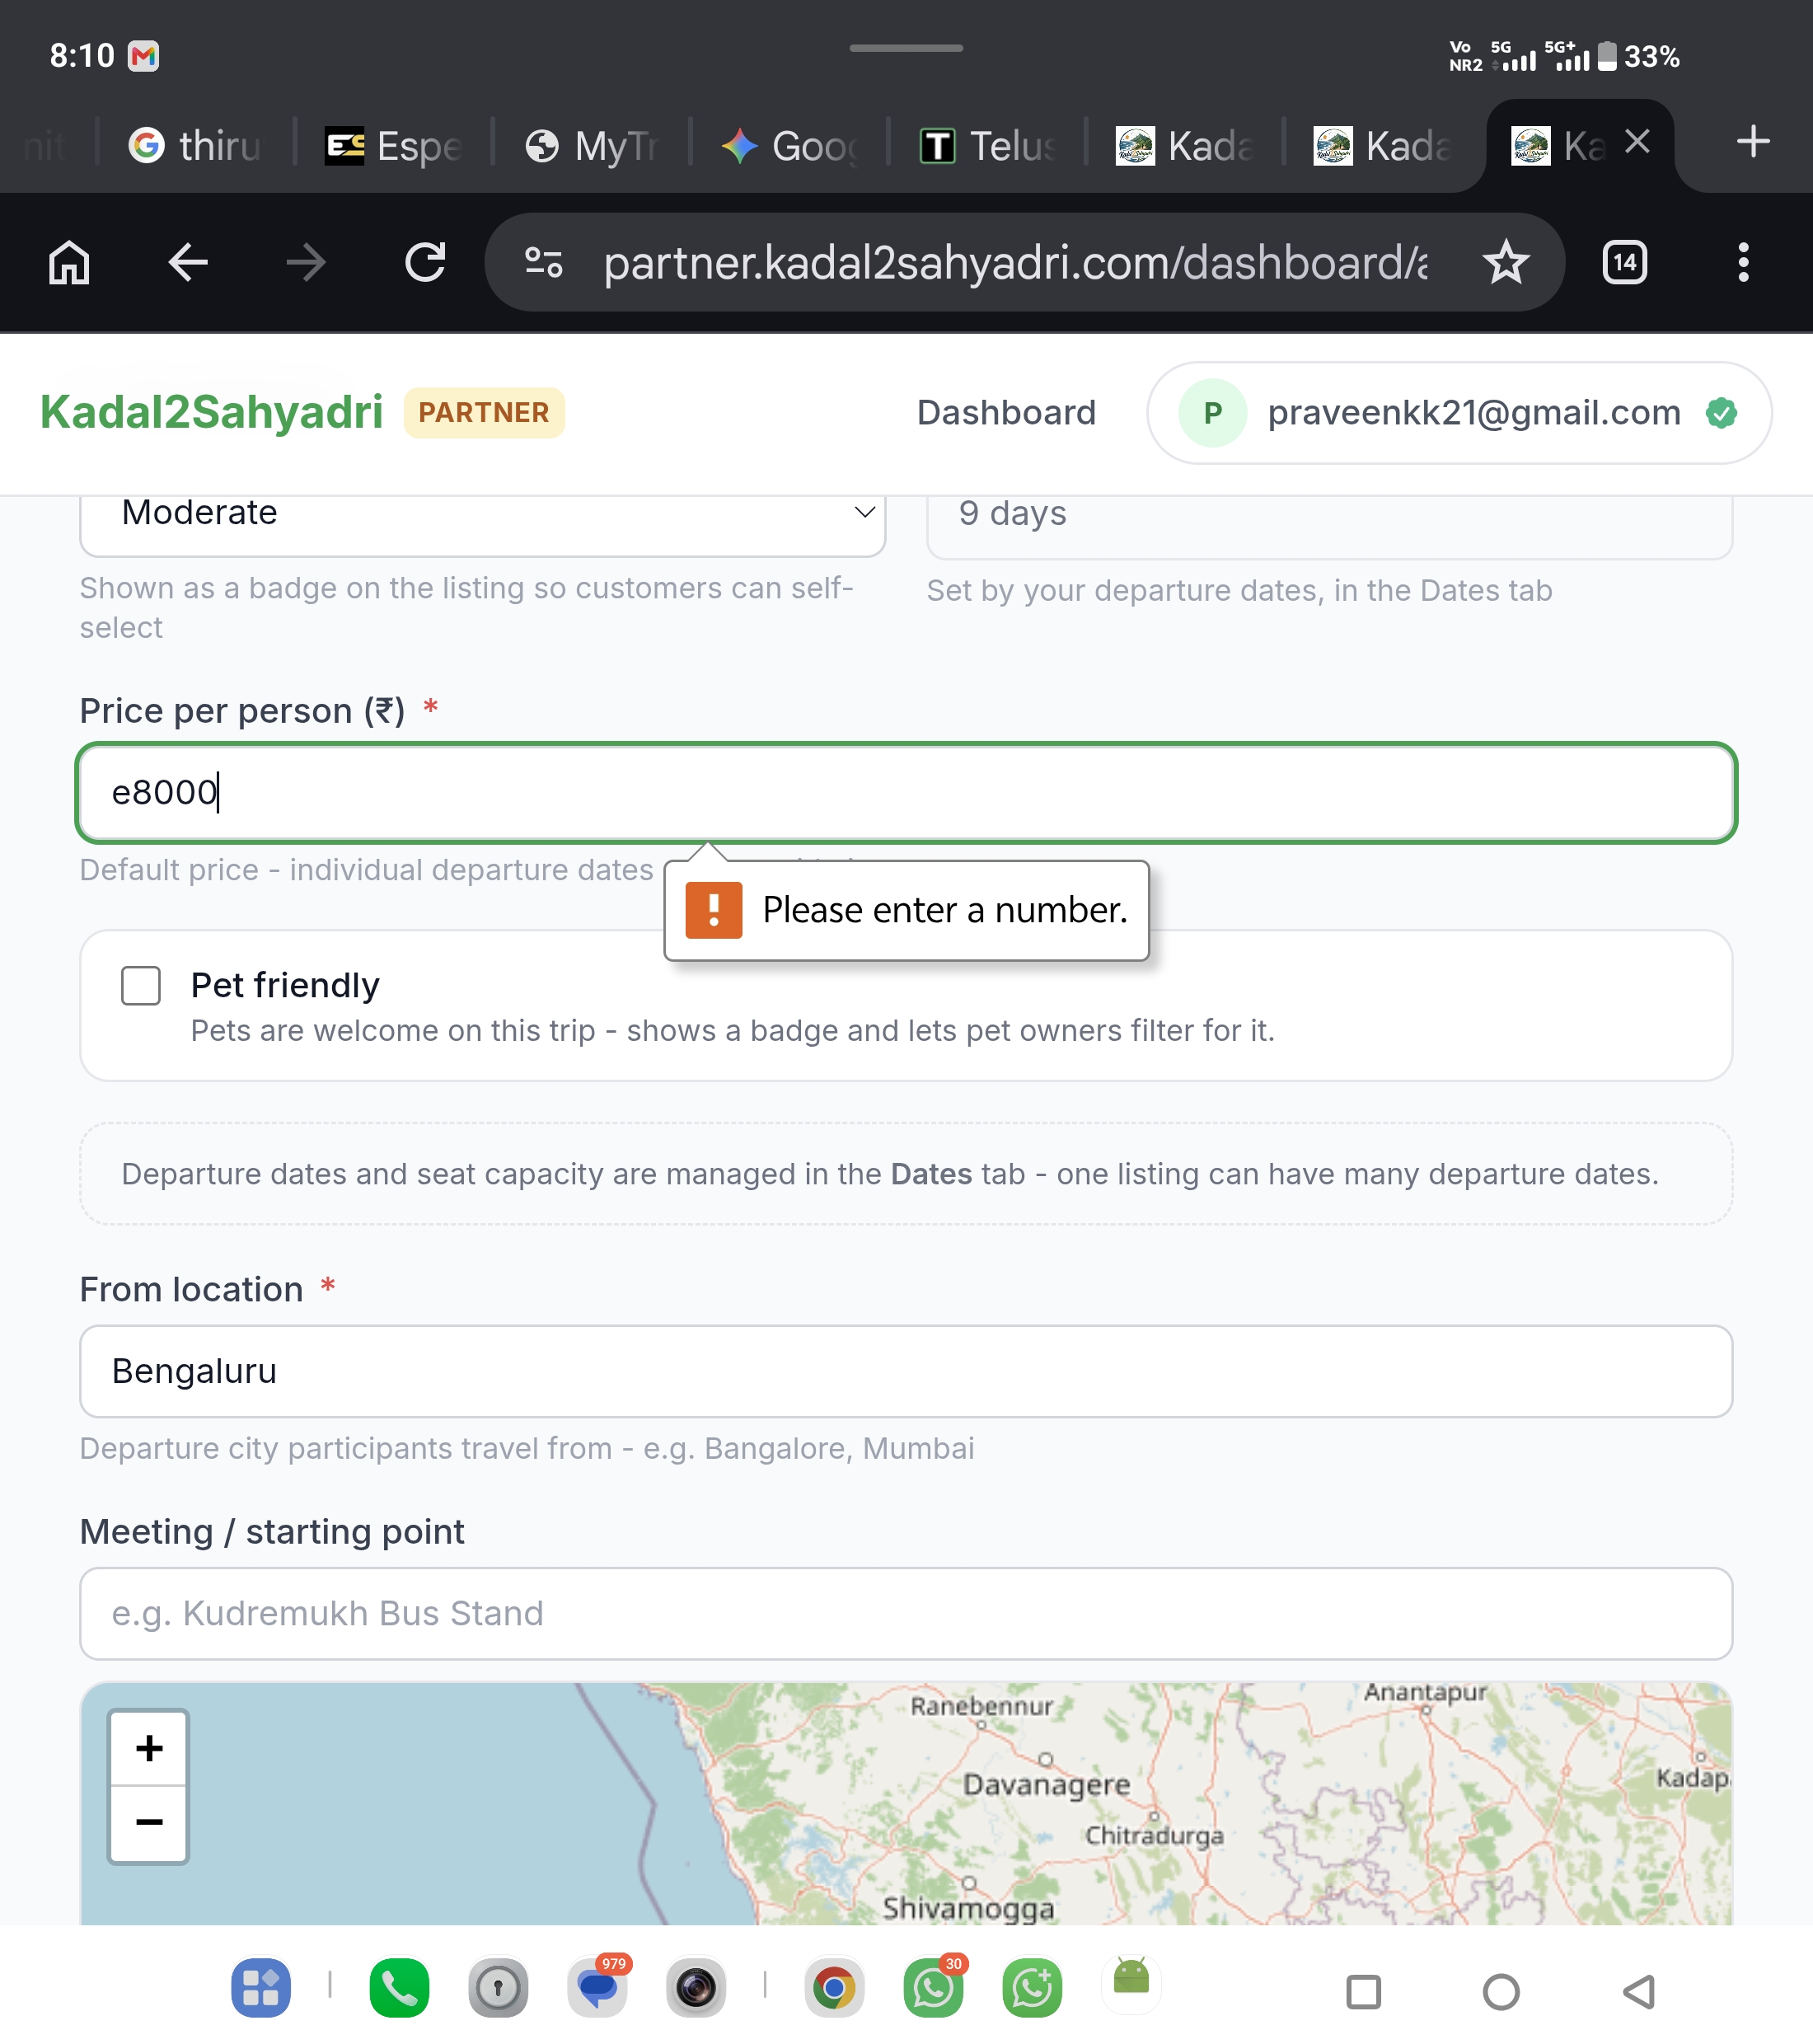Switch to the Telus tab
1813x2044 pixels.
(987, 146)
